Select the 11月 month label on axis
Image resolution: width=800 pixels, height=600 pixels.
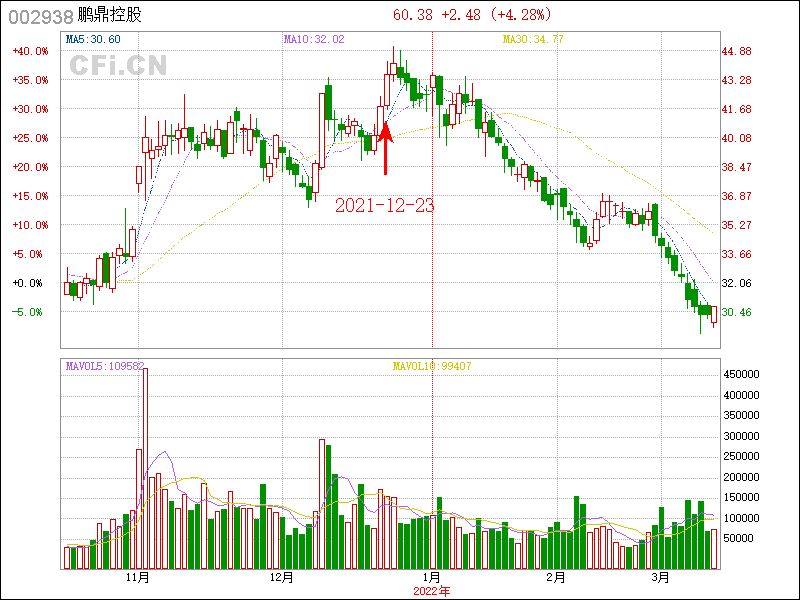138,578
